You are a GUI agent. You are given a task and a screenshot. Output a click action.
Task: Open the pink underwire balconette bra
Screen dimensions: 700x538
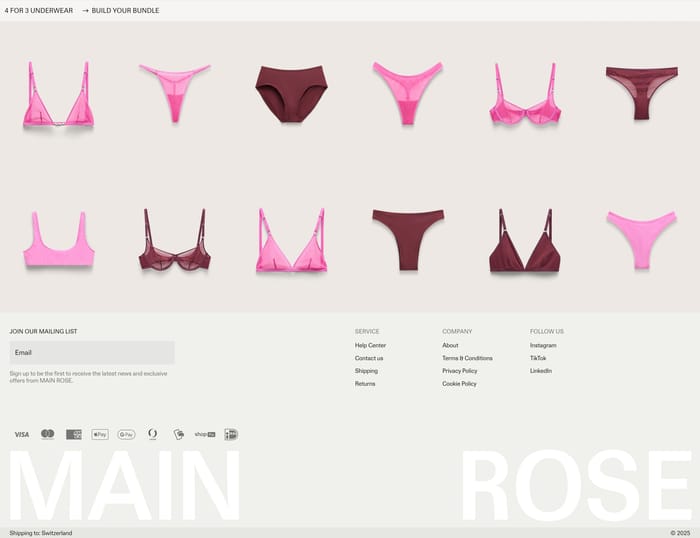click(x=525, y=93)
